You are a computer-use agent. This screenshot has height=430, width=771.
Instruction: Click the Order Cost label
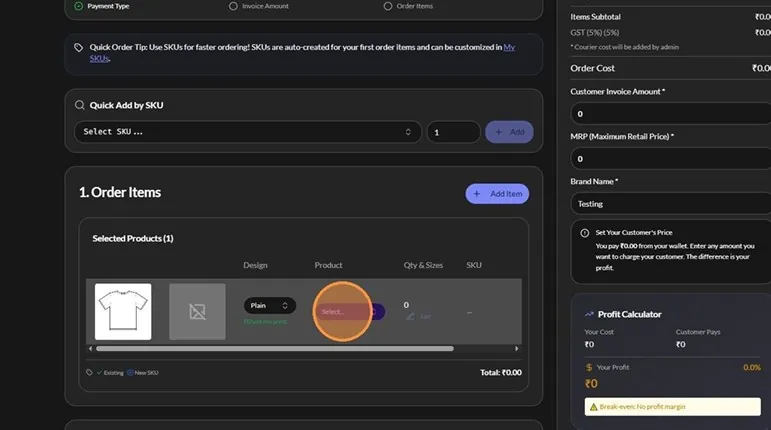click(593, 68)
